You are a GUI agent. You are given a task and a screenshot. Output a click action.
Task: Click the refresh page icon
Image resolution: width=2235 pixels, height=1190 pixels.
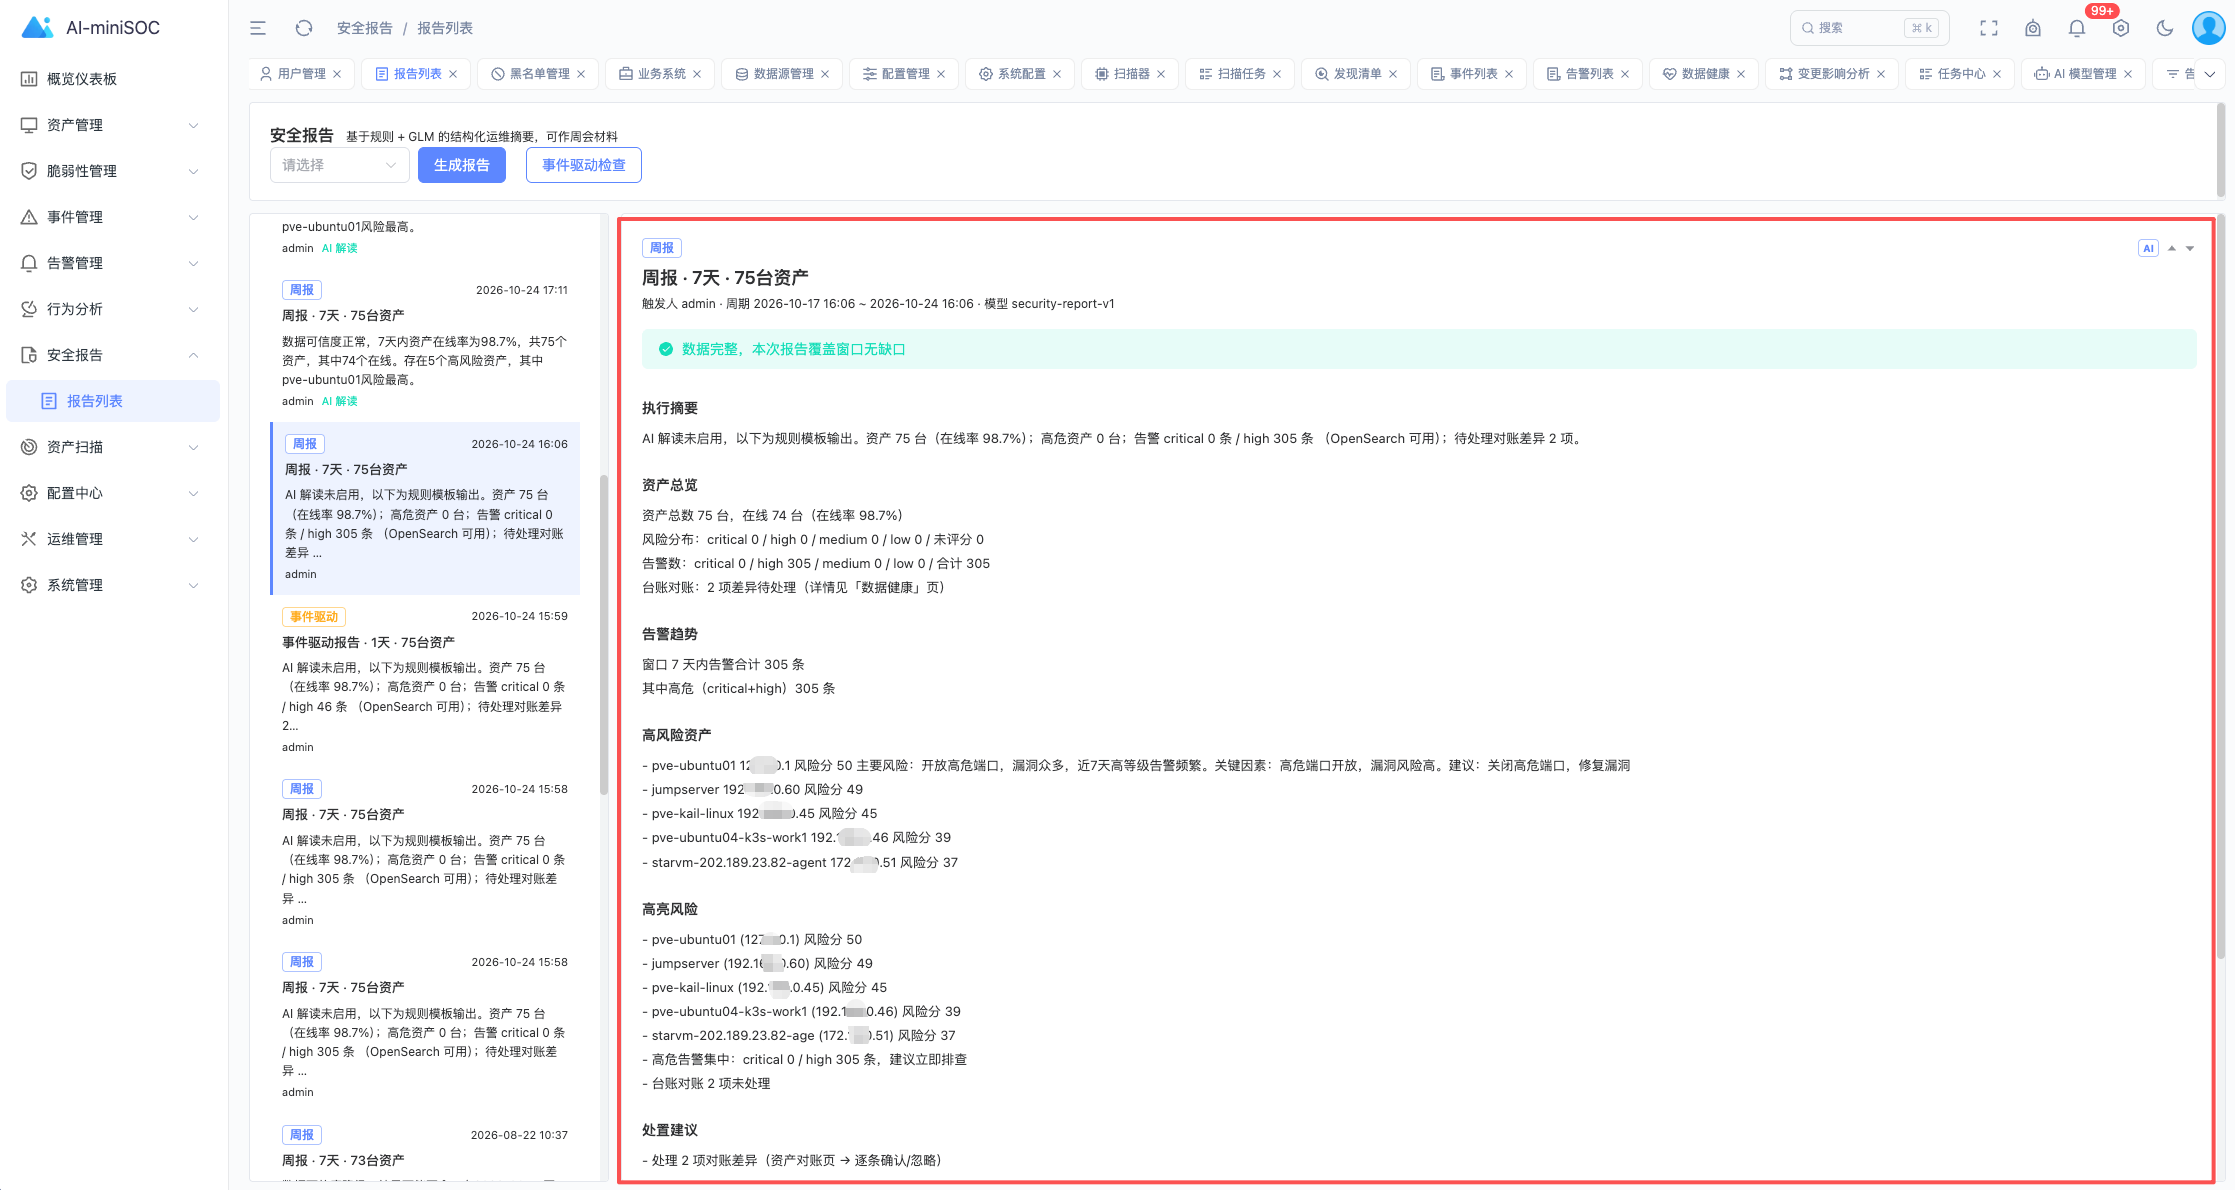click(304, 28)
